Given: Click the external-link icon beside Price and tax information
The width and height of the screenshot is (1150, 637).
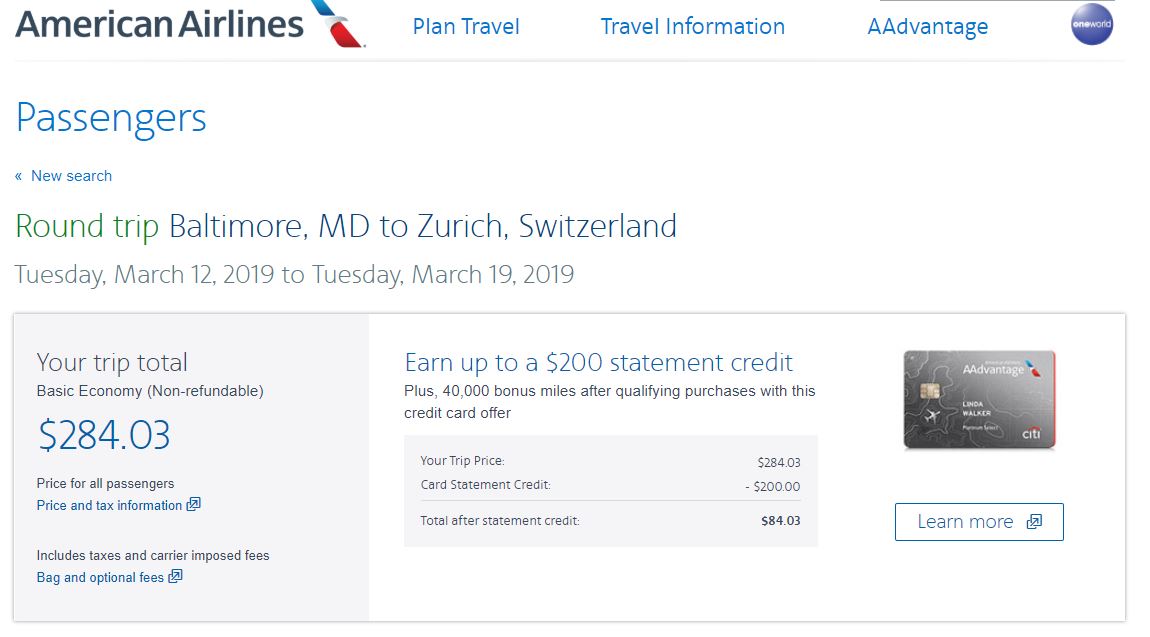Looking at the screenshot, I should [x=194, y=504].
